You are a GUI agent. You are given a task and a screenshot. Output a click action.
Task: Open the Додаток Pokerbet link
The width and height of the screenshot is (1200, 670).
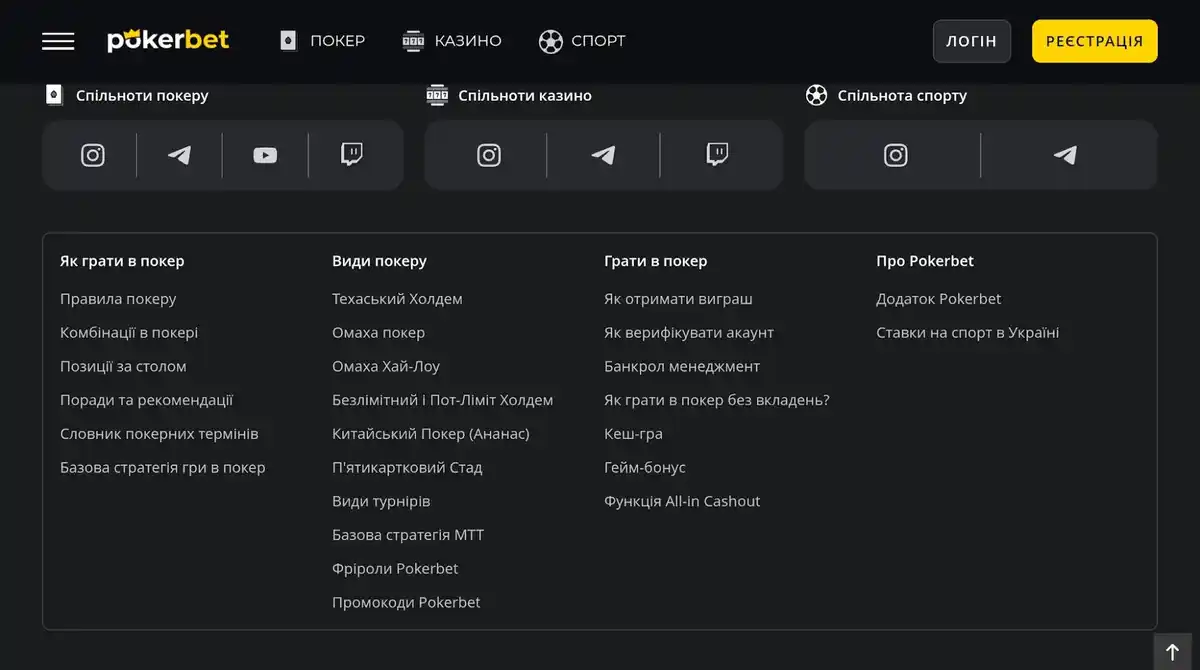click(938, 299)
